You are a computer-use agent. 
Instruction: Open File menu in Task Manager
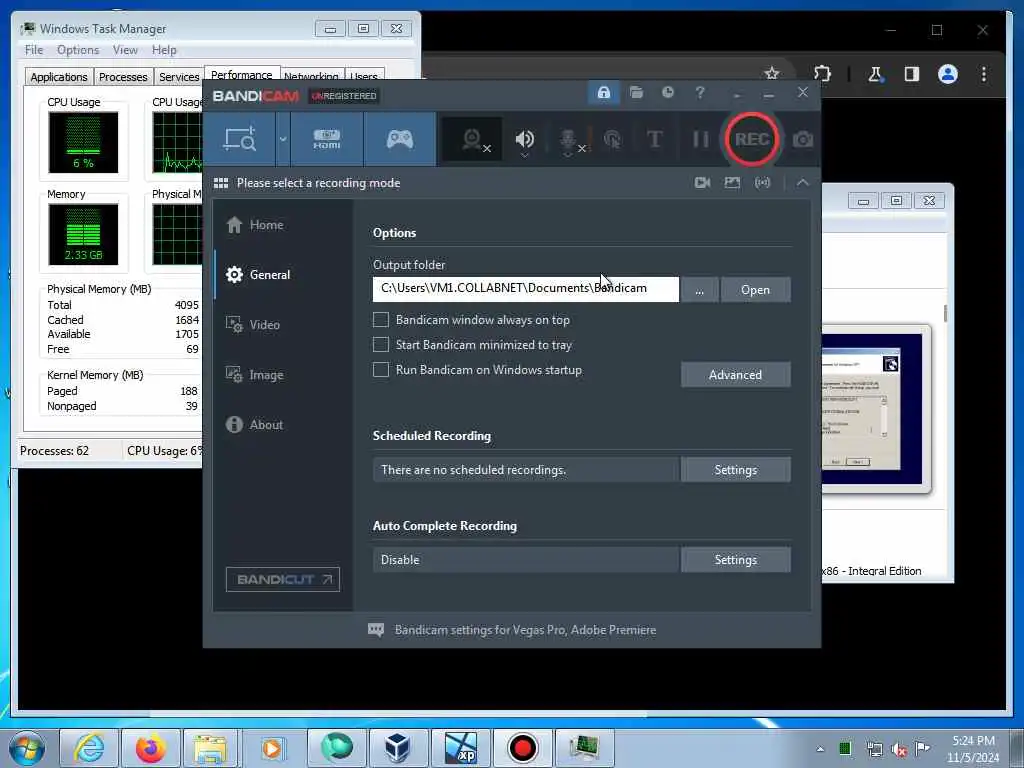pos(34,50)
